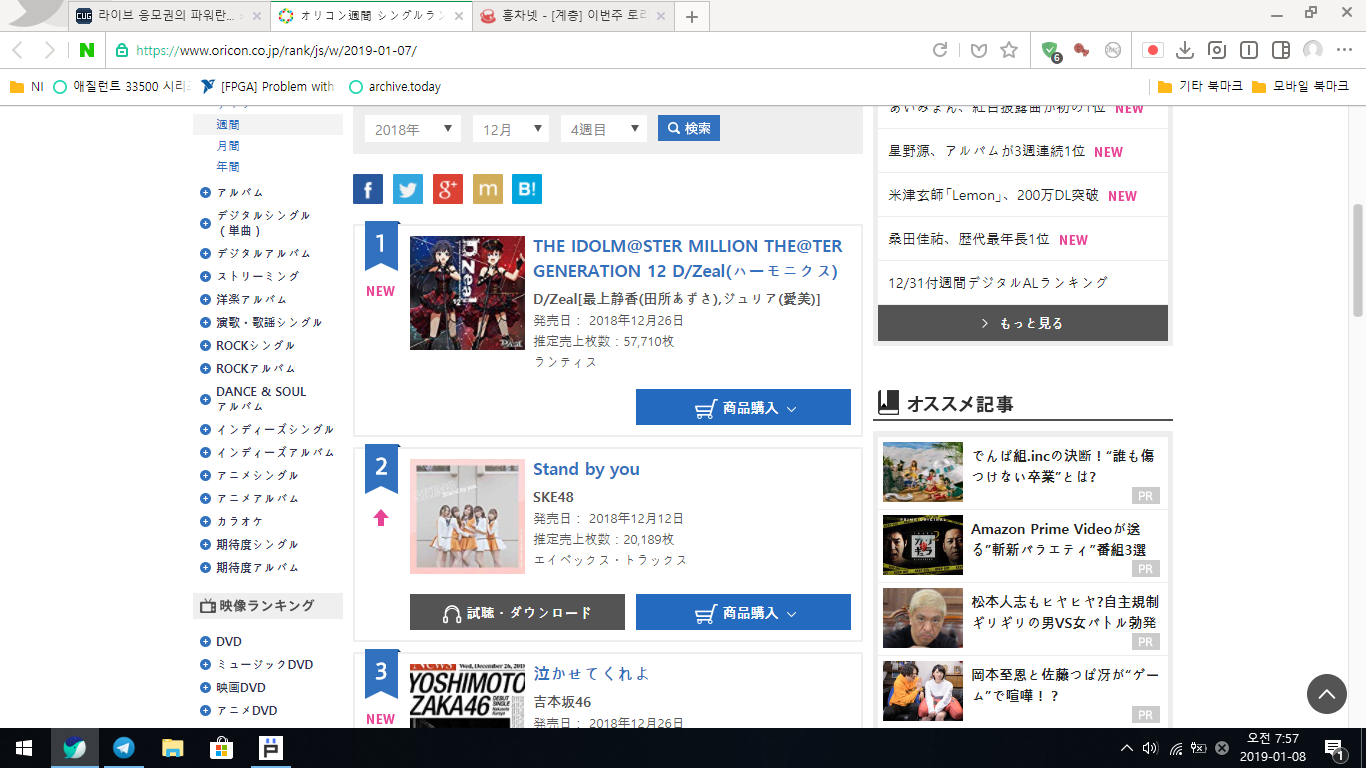This screenshot has width=1366, height=768.
Task: Share page via Twitter icon
Action: coord(408,189)
